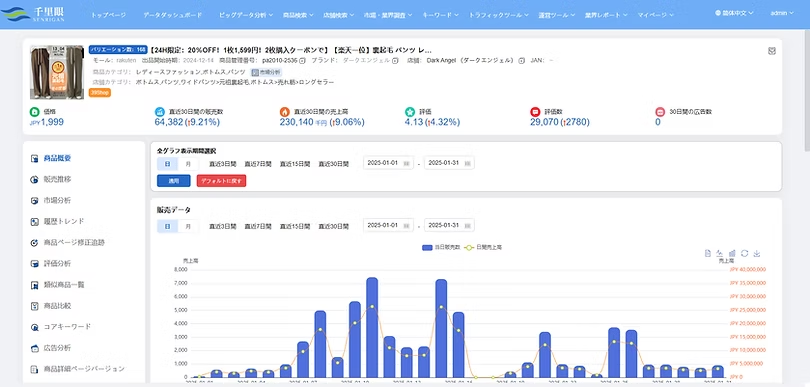Expand マイページ menu
The height and width of the screenshot is (387, 810).
pyautogui.click(x=655, y=15)
